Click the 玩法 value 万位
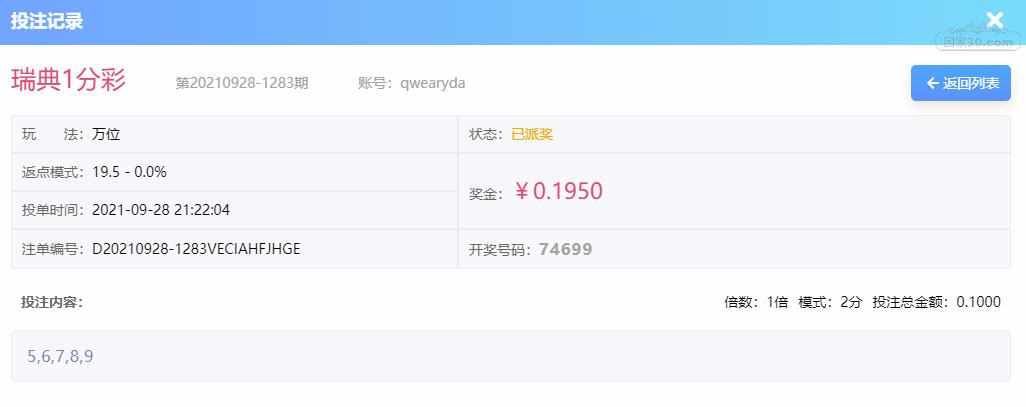The width and height of the screenshot is (1026, 407). [106, 134]
